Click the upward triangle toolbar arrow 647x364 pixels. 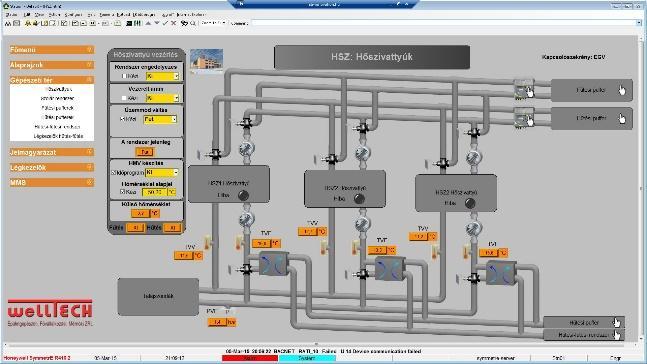[x=148, y=23]
